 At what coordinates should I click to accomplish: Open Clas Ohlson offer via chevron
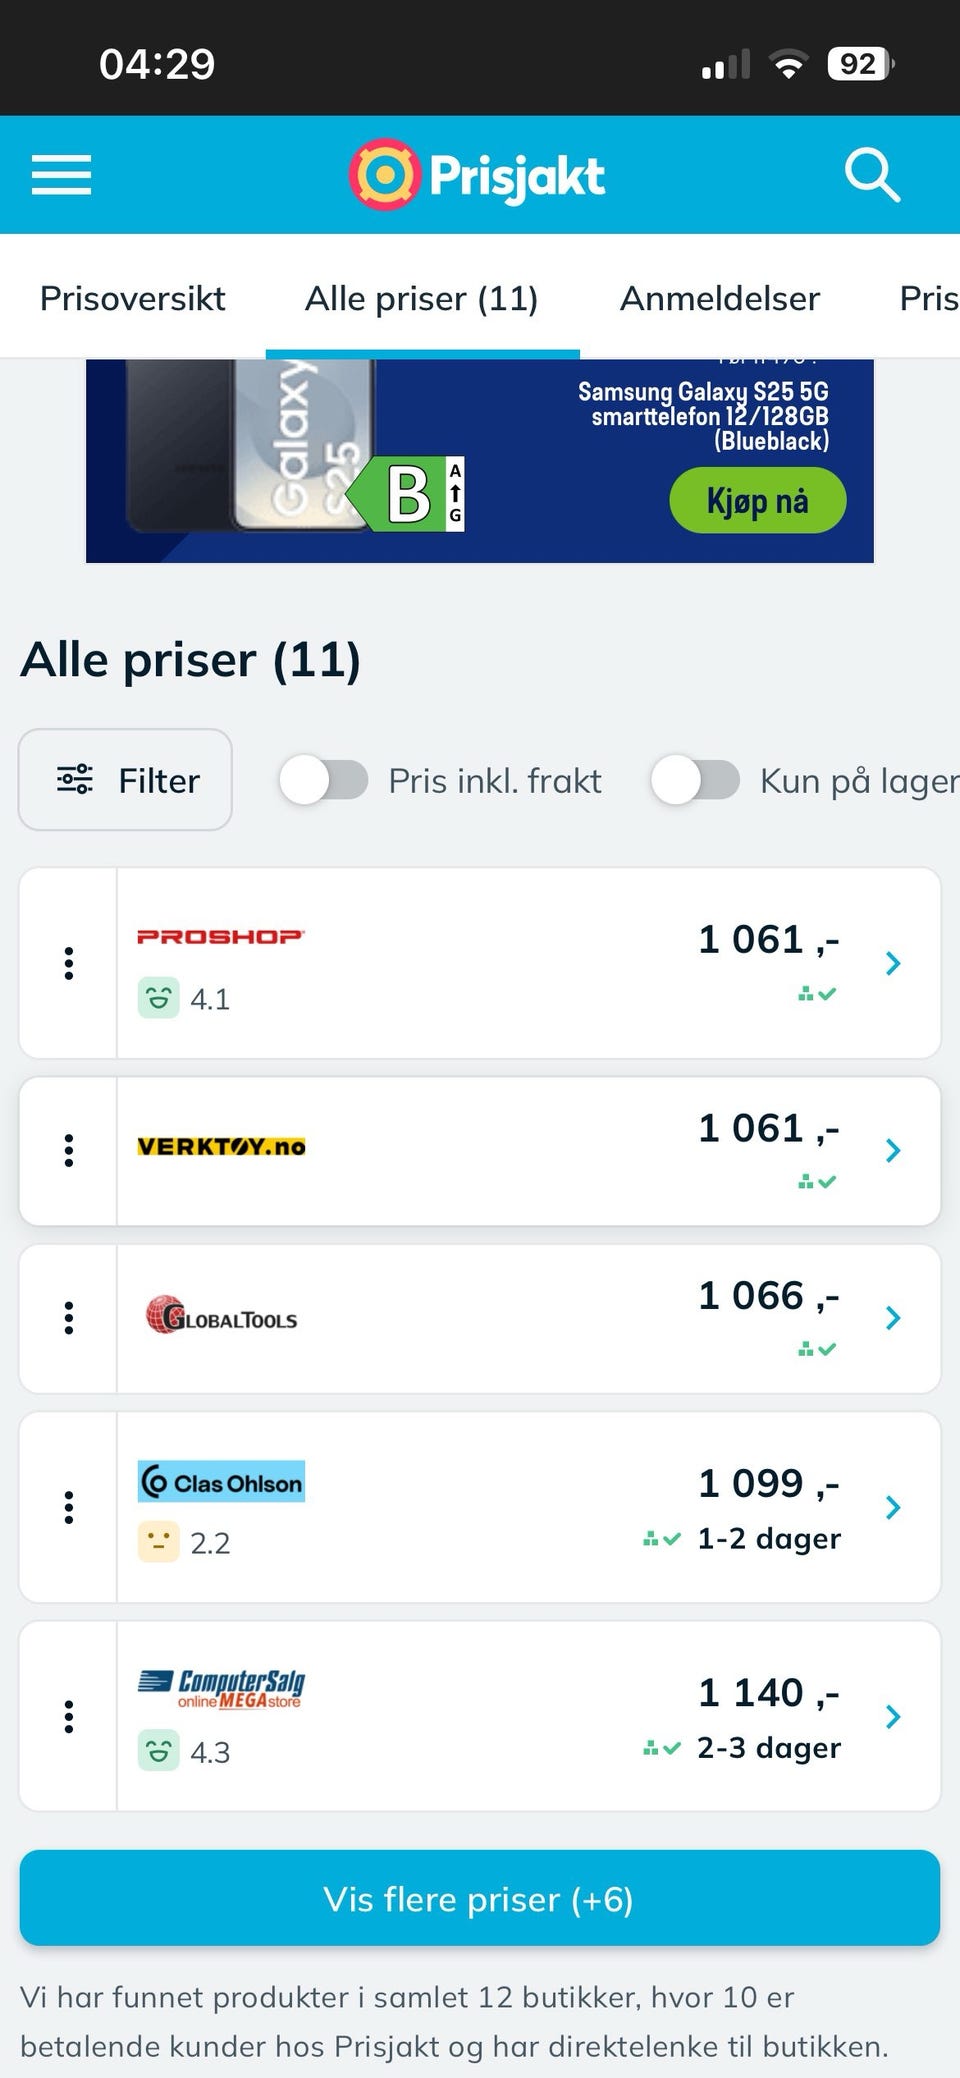pyautogui.click(x=893, y=1507)
